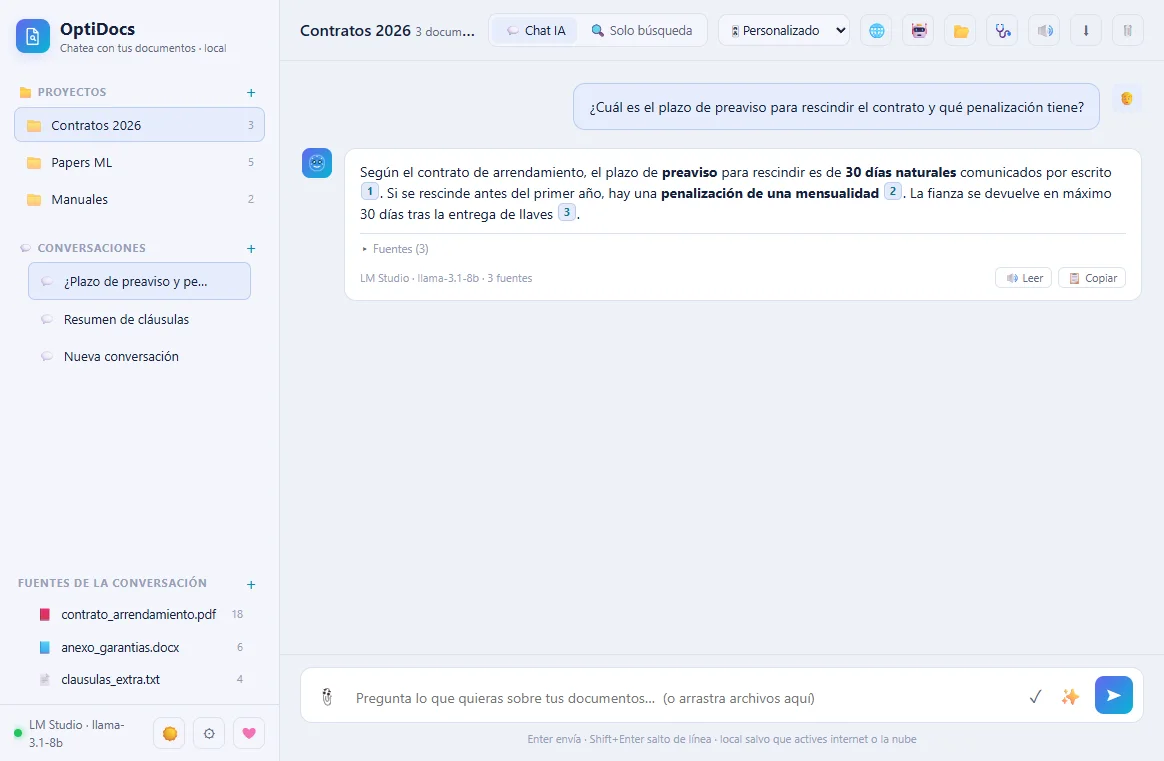Click the CONVERSACIONES section header

coord(91,248)
